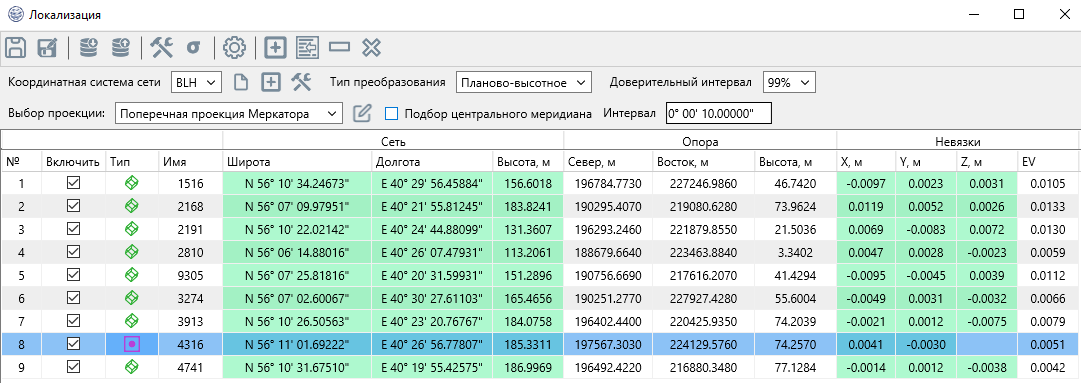The height and width of the screenshot is (383, 1081).
Task: Toggle include checkbox for point 1516
Action: point(73,183)
